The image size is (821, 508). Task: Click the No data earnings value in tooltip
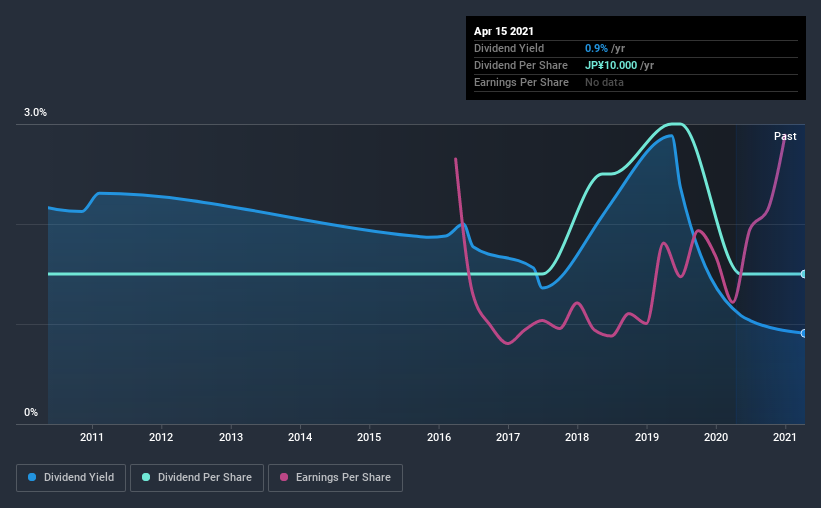604,82
